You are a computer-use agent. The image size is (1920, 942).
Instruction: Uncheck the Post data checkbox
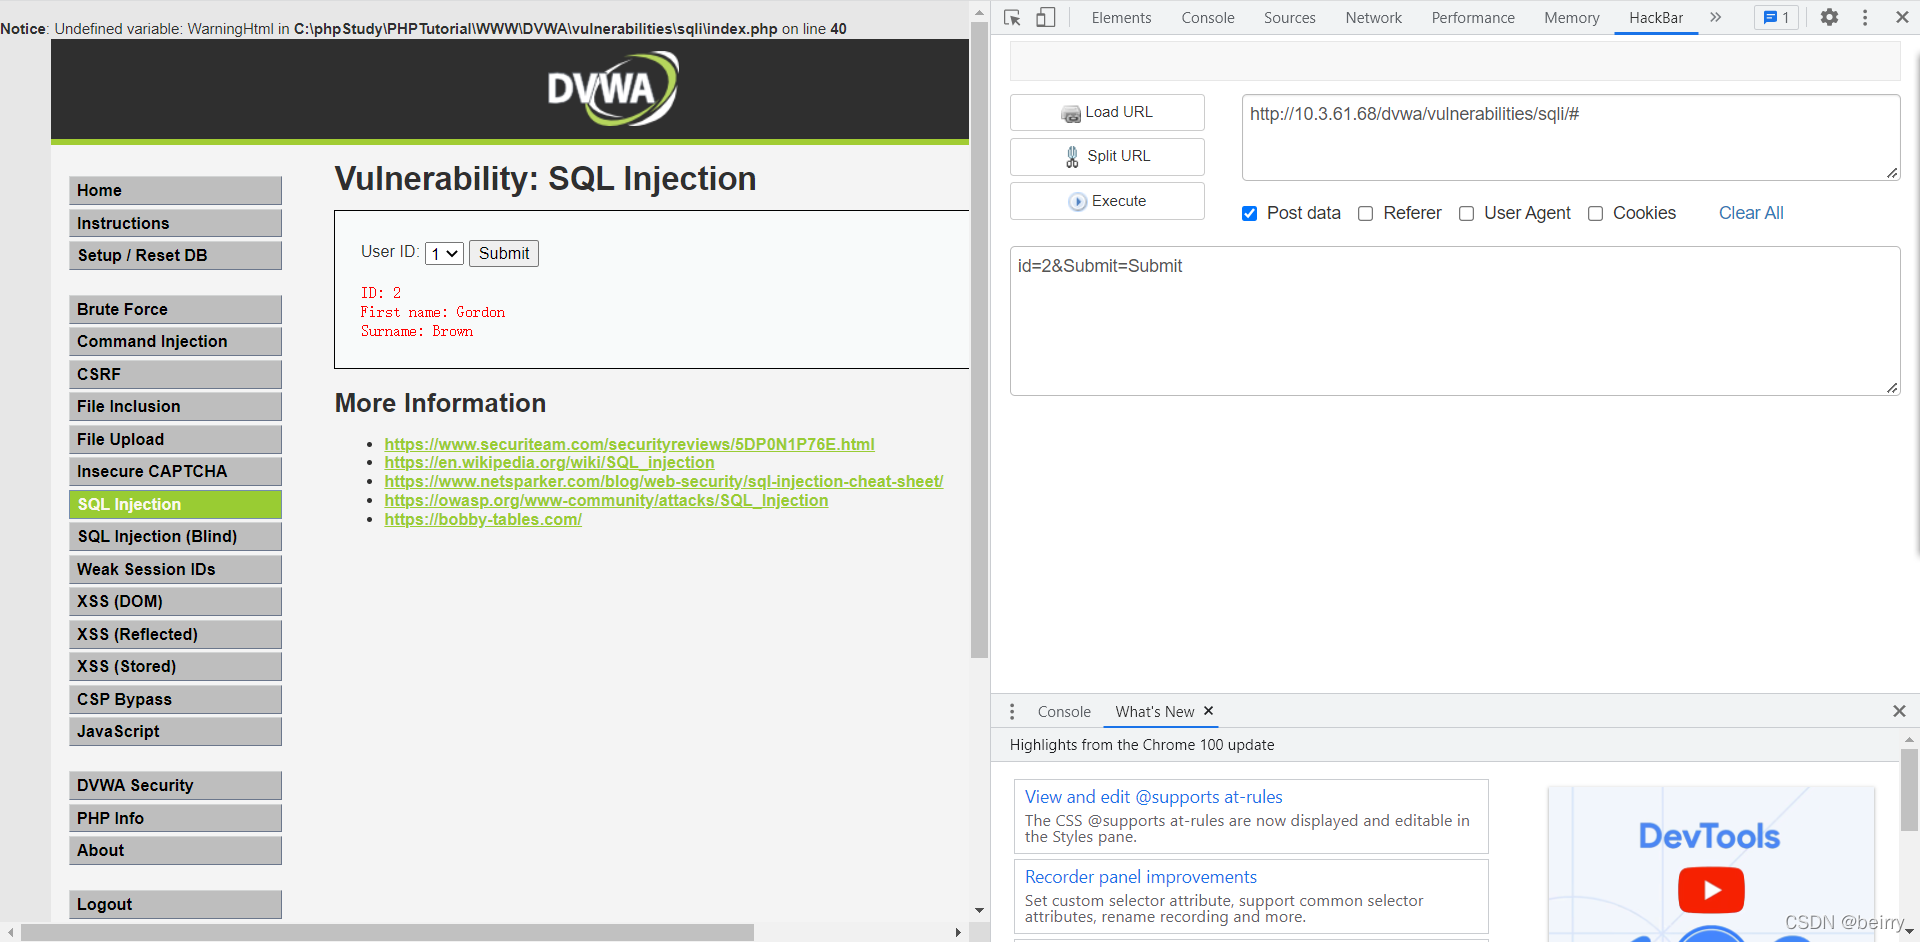[x=1249, y=213]
